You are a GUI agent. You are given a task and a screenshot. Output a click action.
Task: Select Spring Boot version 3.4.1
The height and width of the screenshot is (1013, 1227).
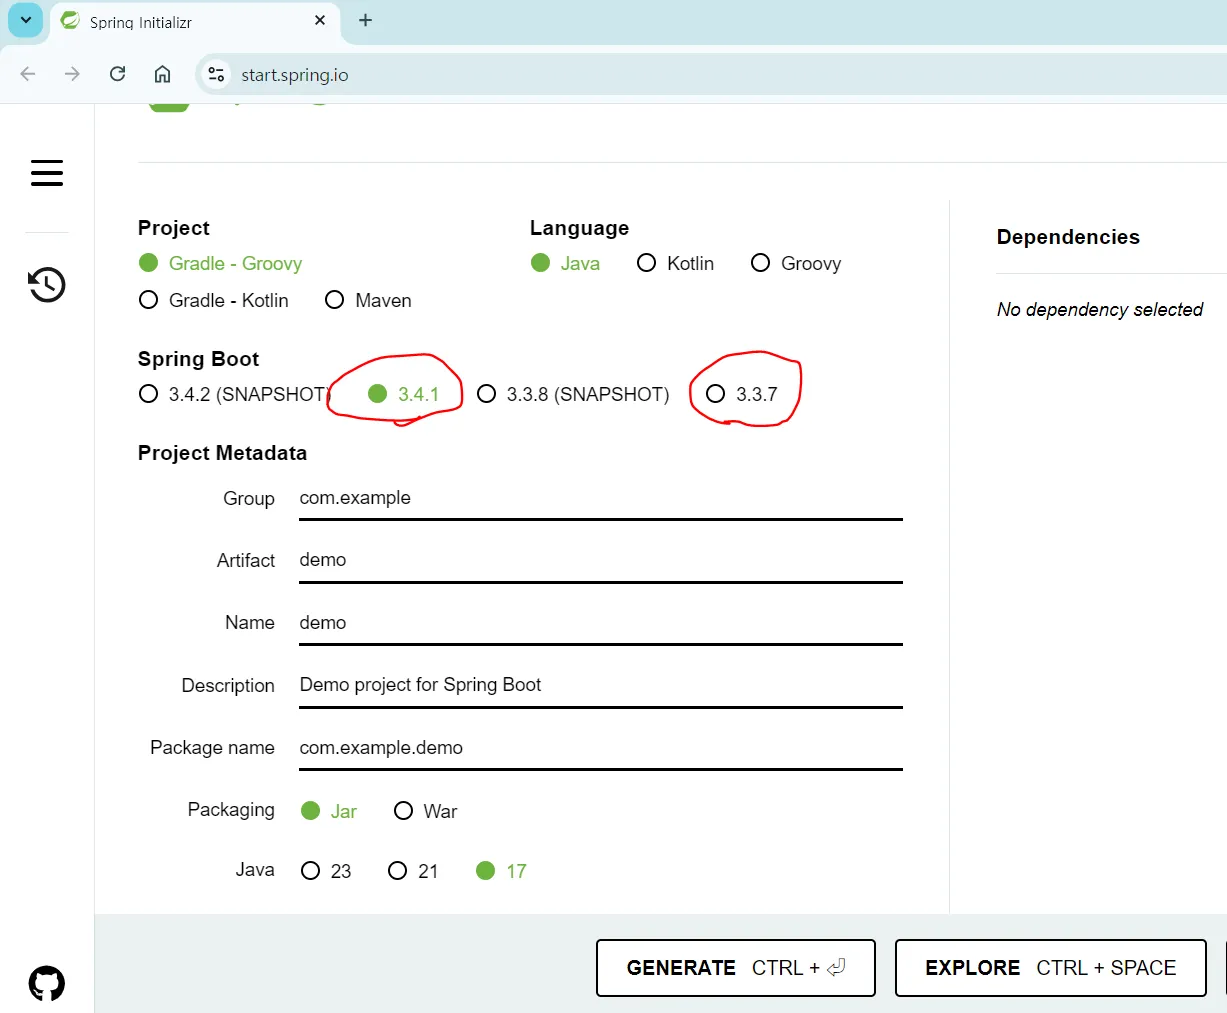coord(403,394)
